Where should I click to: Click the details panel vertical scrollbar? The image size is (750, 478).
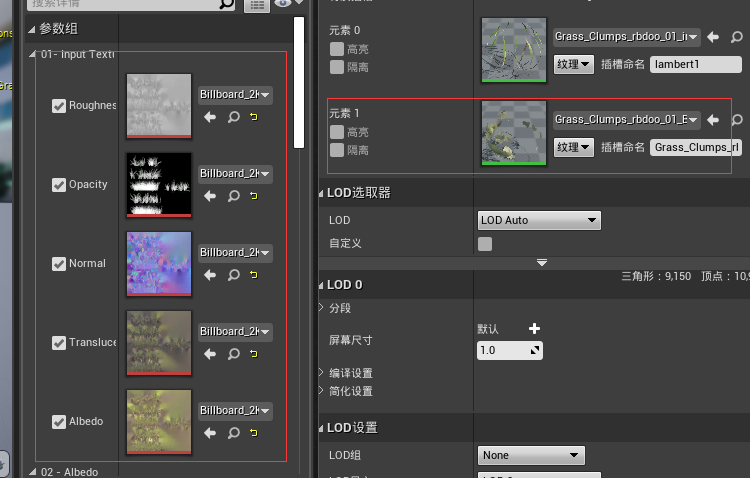[x=299, y=82]
